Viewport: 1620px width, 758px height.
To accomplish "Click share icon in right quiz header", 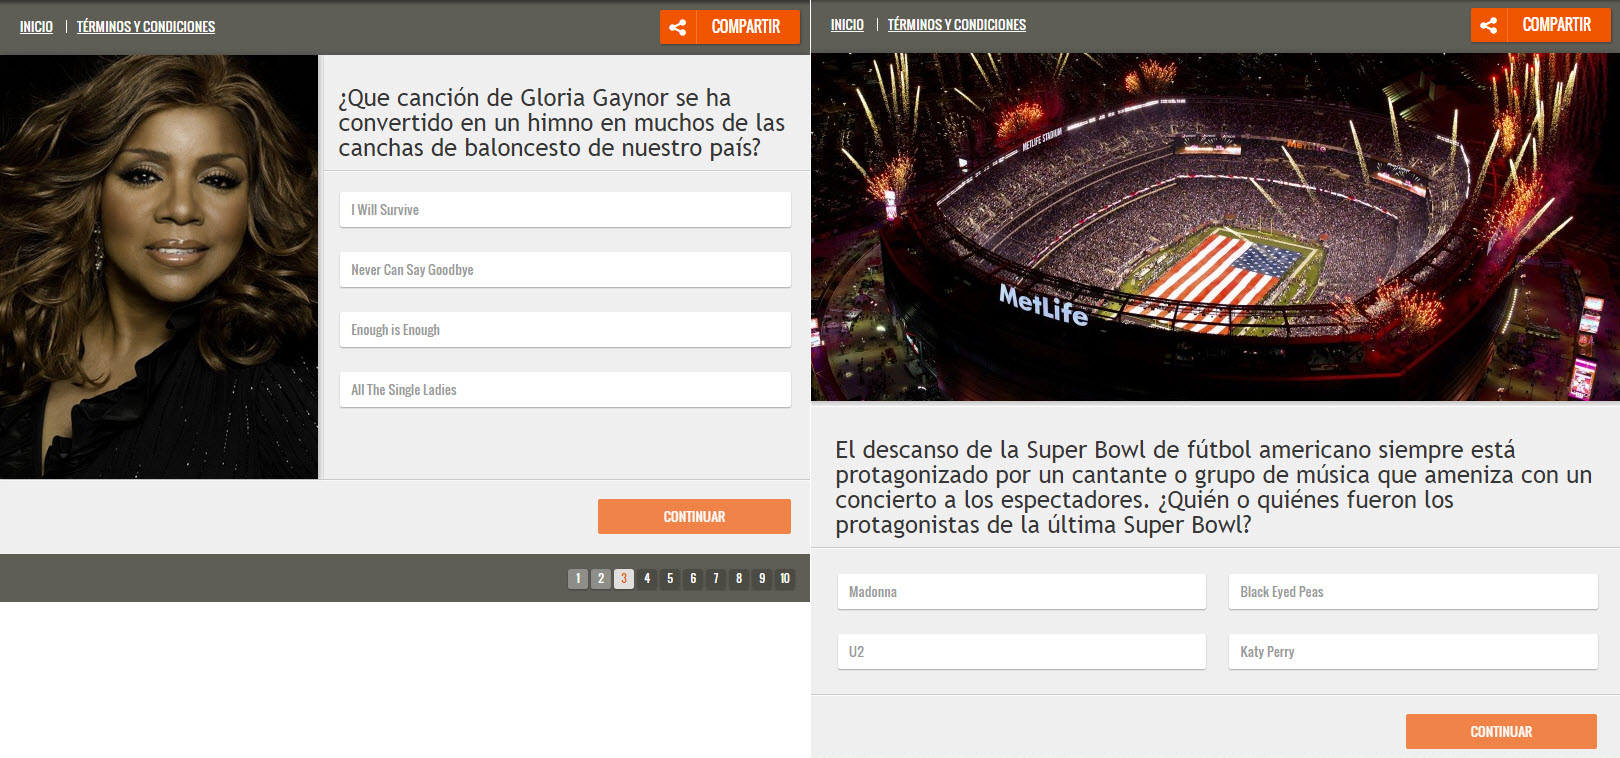I will [x=1489, y=25].
